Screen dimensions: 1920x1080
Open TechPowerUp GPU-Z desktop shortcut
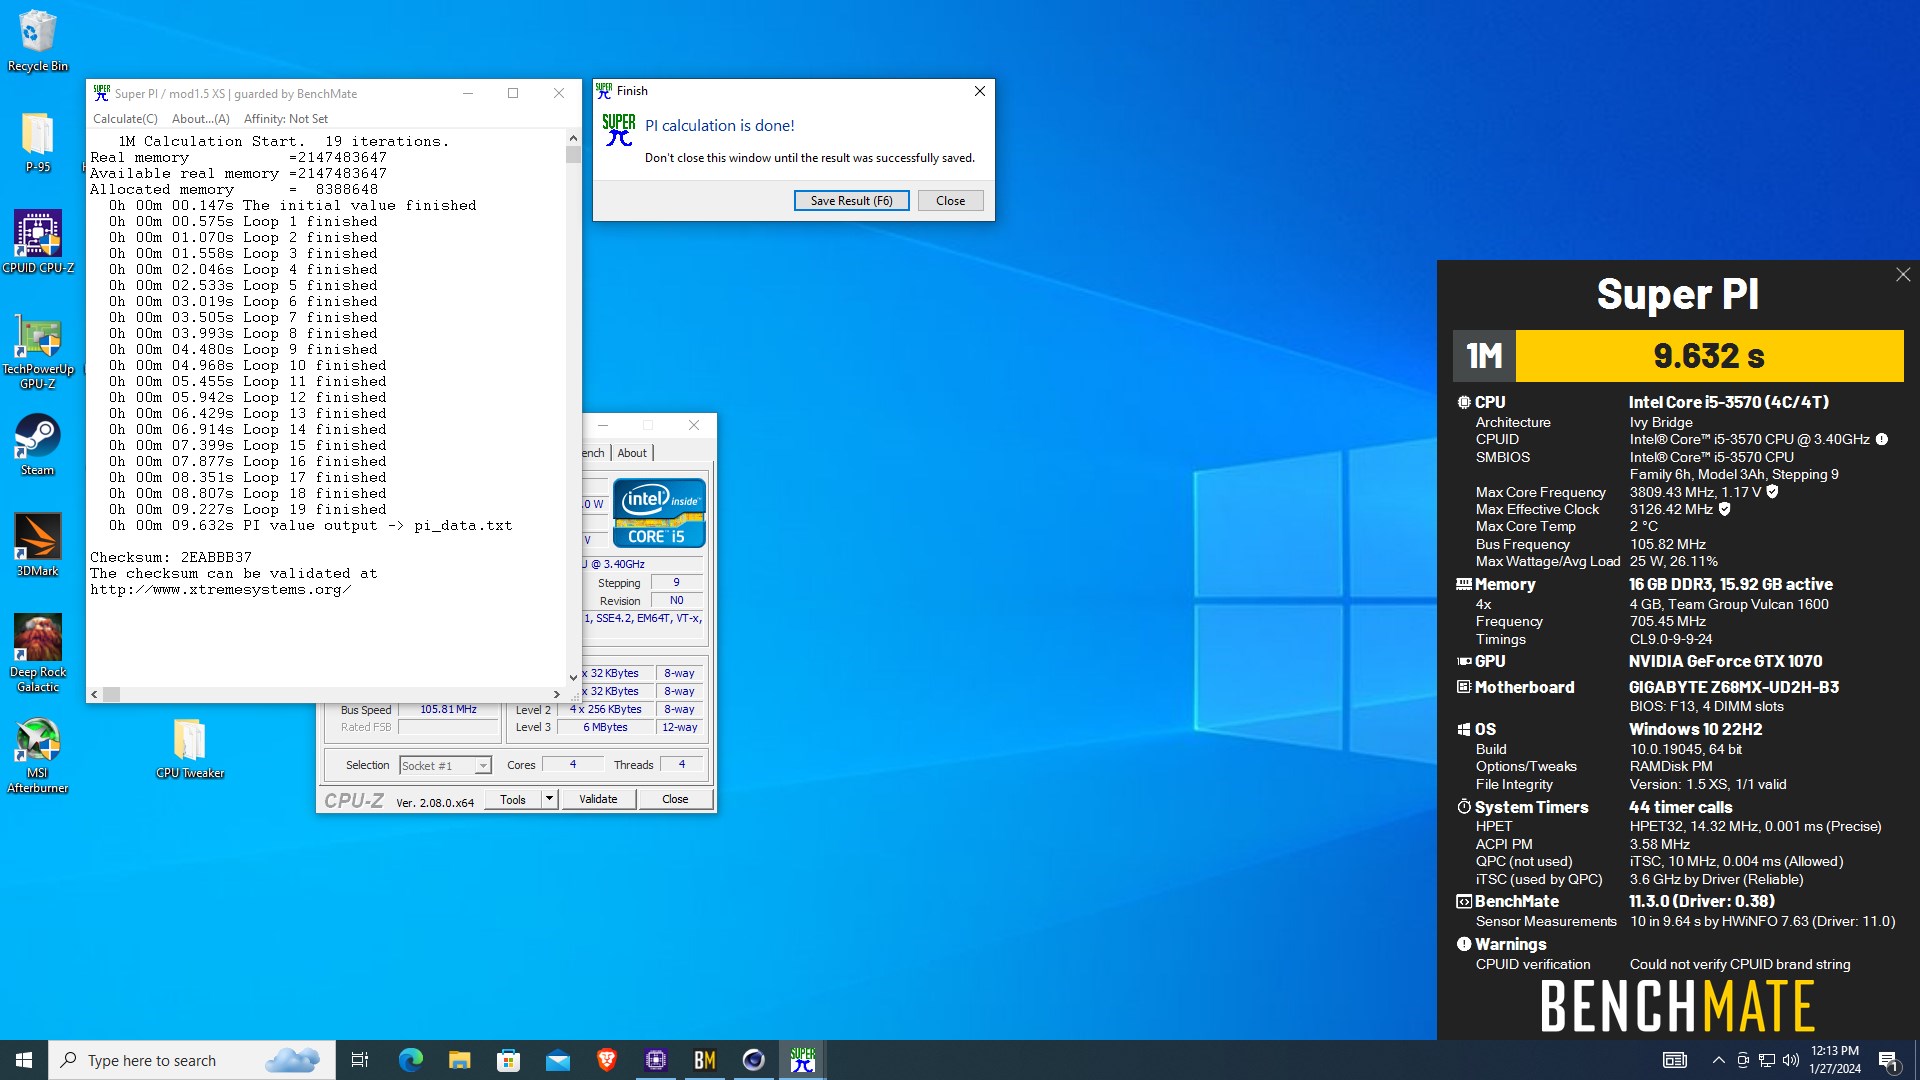(x=37, y=350)
